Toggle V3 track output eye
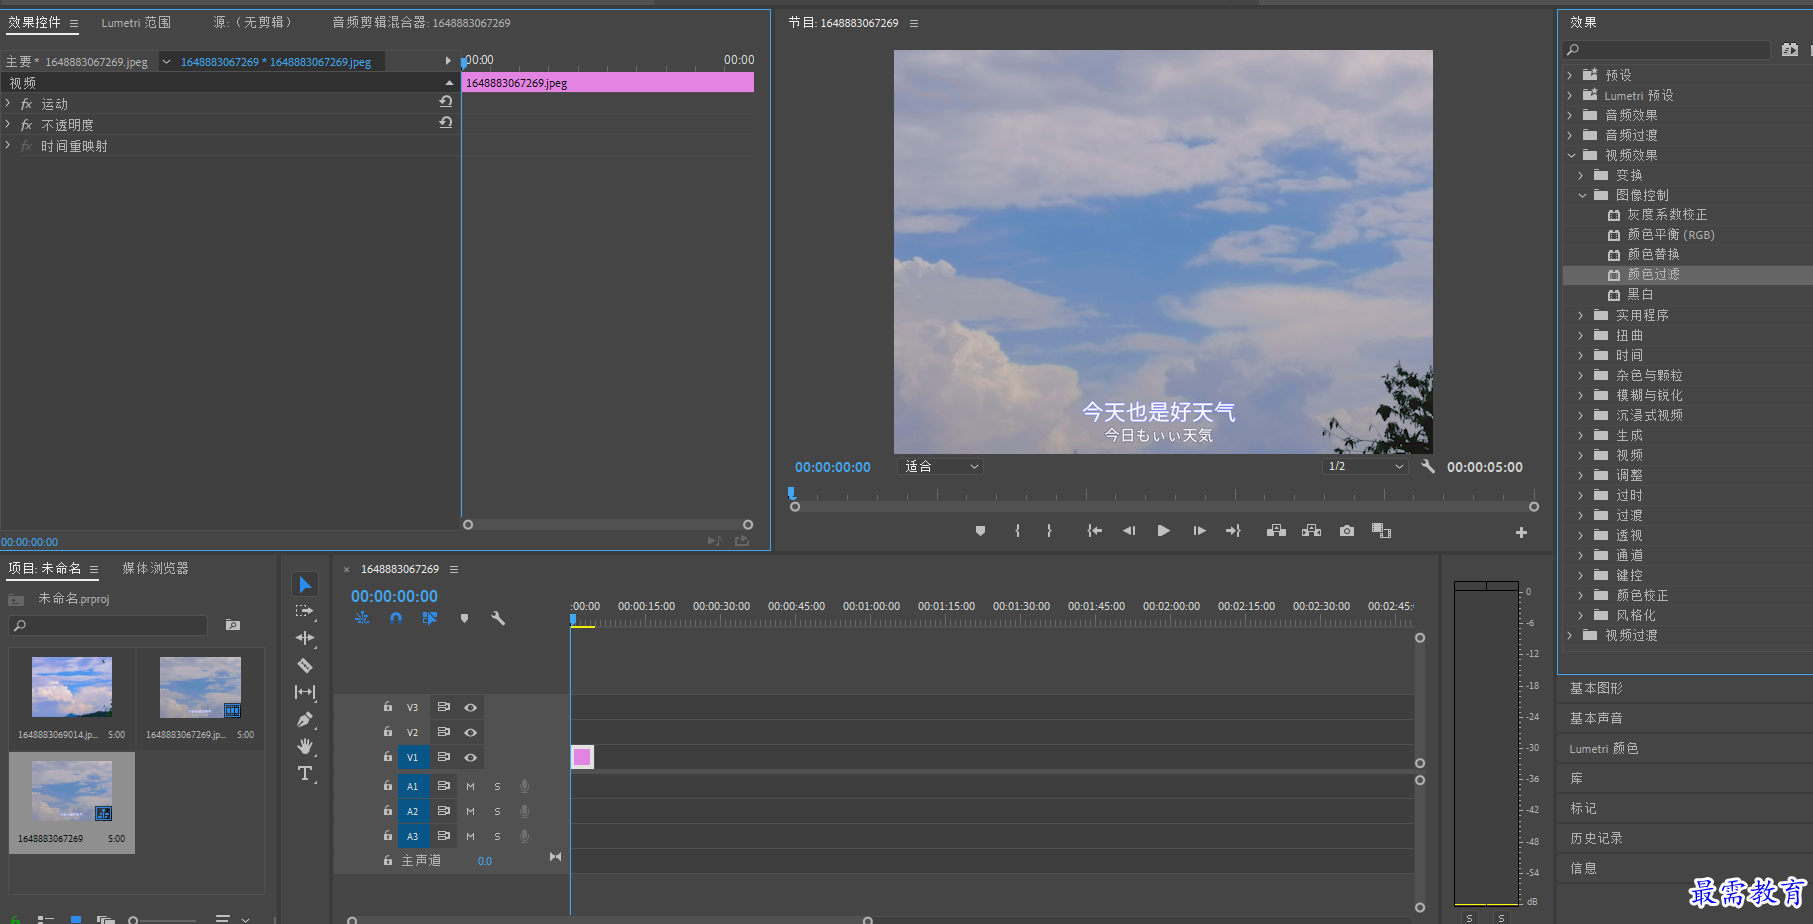 click(x=470, y=707)
